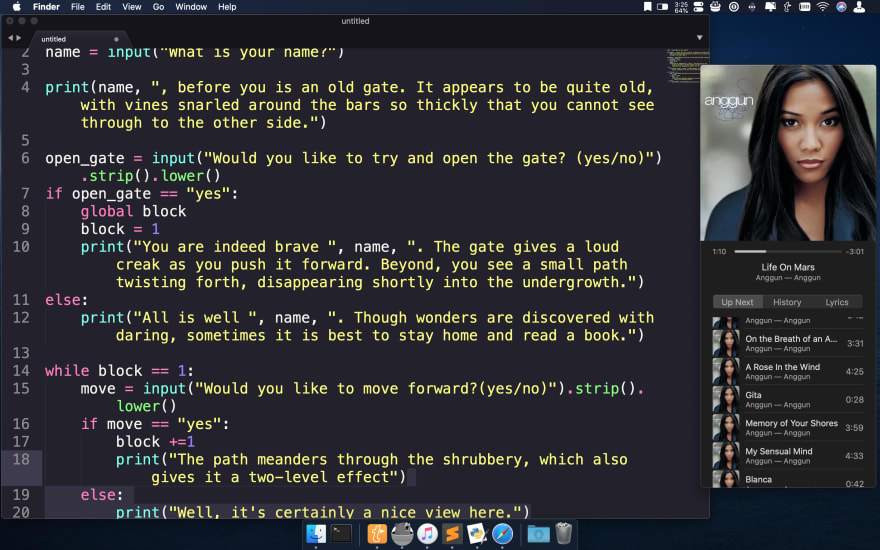Launch Safari from the Dock
This screenshot has height=550, width=880.
[502, 533]
